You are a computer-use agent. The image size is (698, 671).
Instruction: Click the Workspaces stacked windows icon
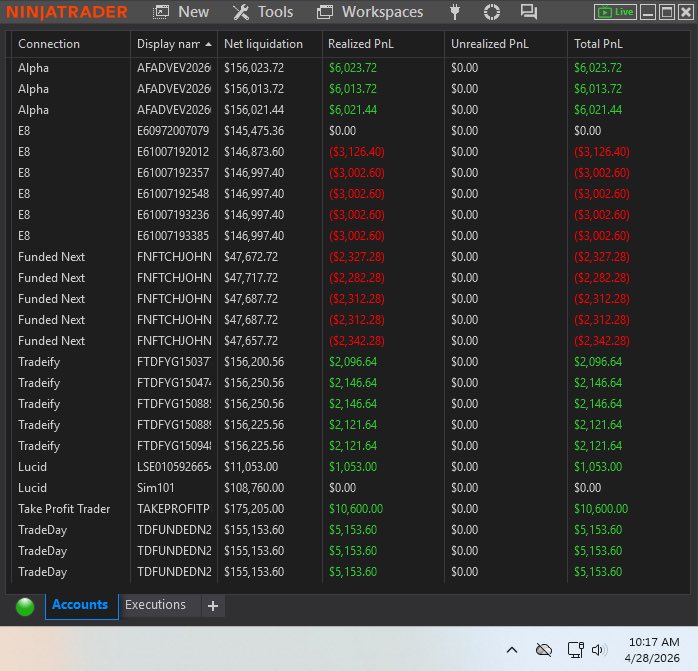(325, 12)
